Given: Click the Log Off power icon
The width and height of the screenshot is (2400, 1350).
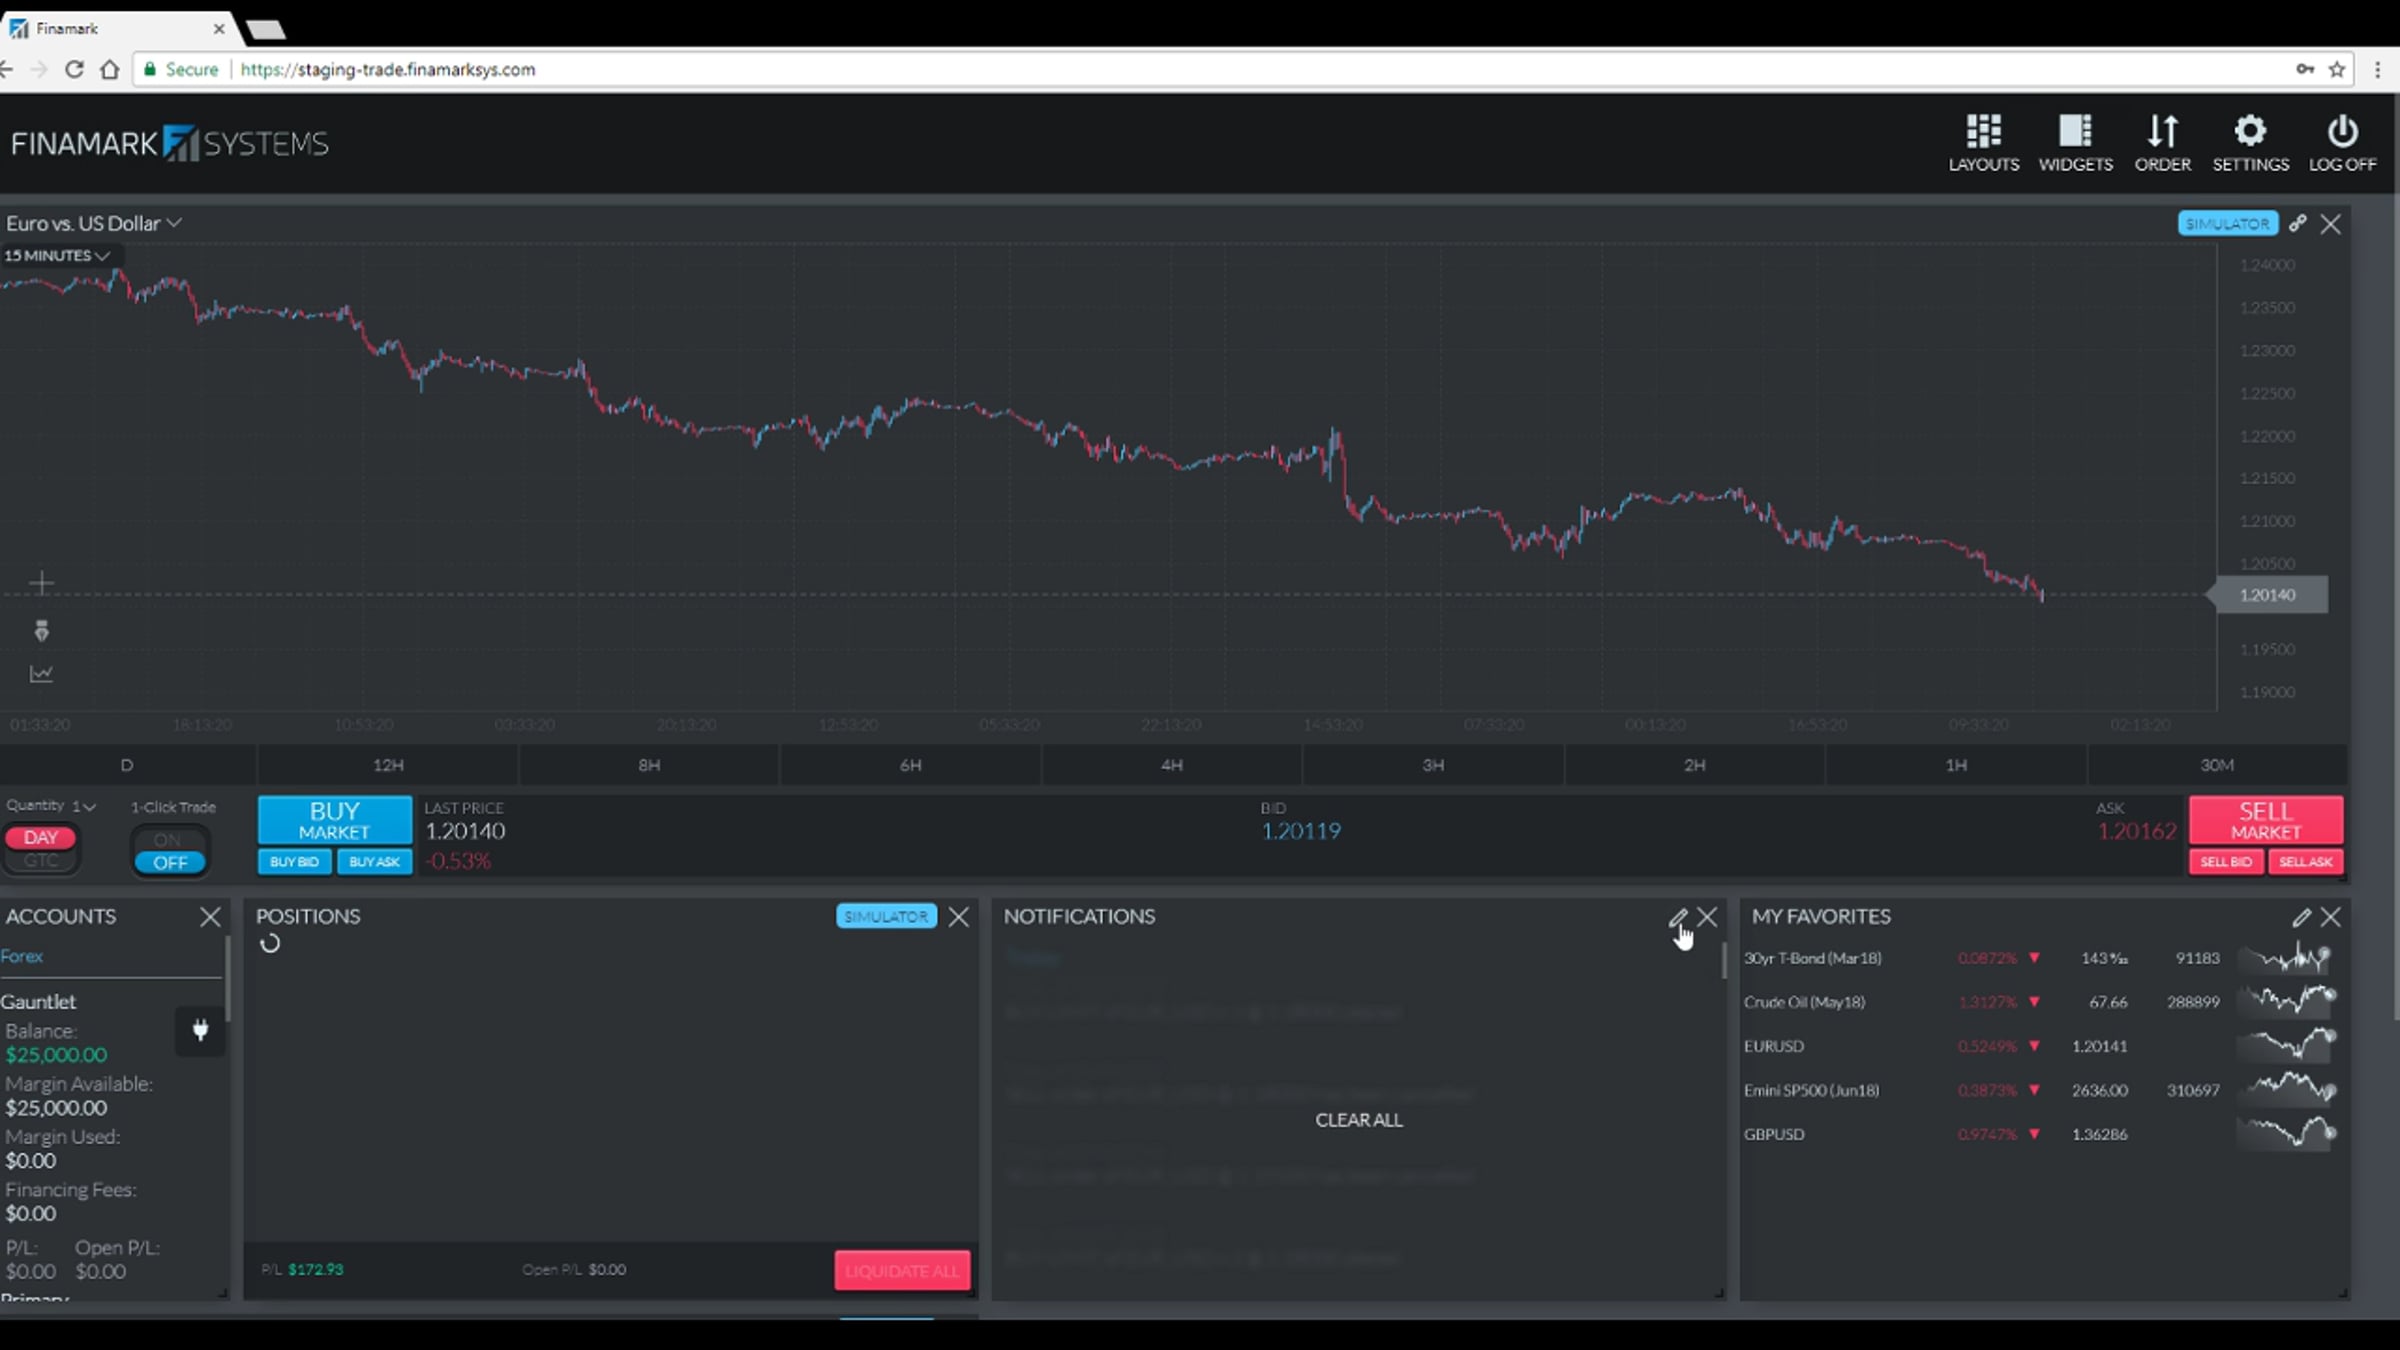Looking at the screenshot, I should click(2342, 131).
